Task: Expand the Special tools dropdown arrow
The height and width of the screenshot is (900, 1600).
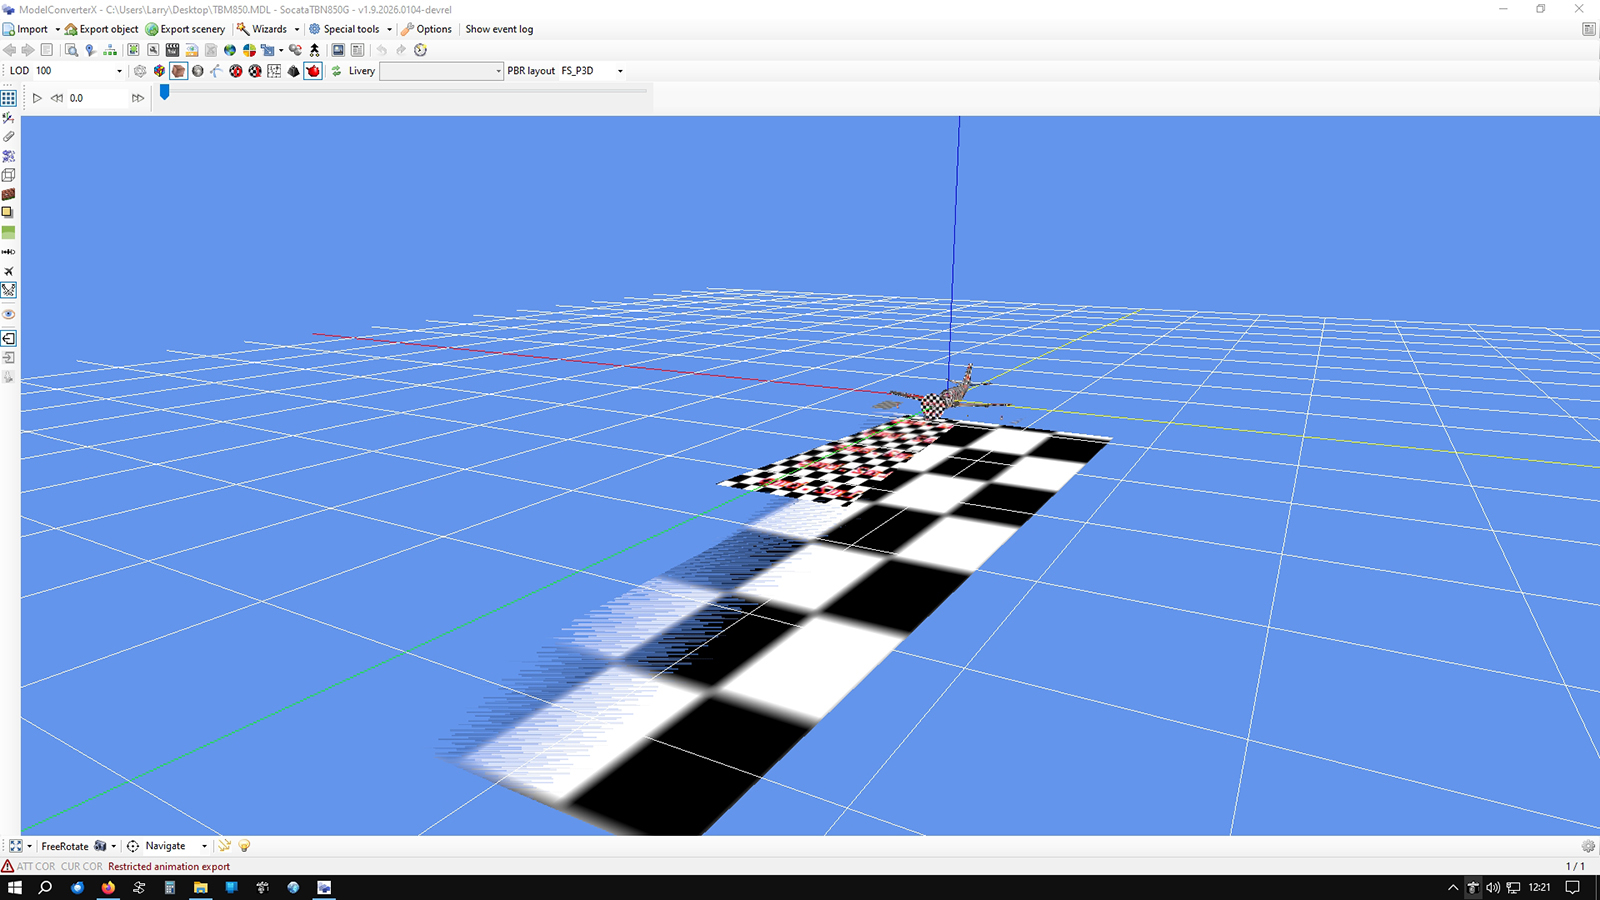Action: (389, 29)
